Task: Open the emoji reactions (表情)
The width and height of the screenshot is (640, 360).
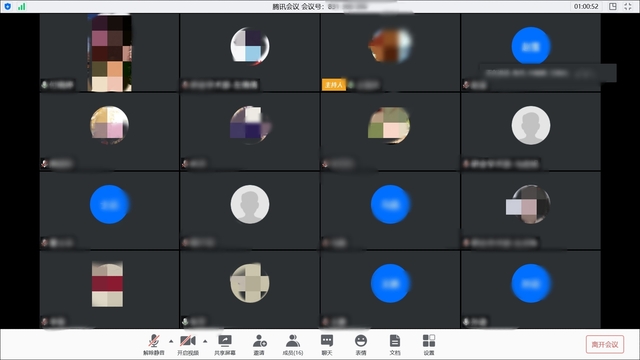Action: tap(361, 345)
